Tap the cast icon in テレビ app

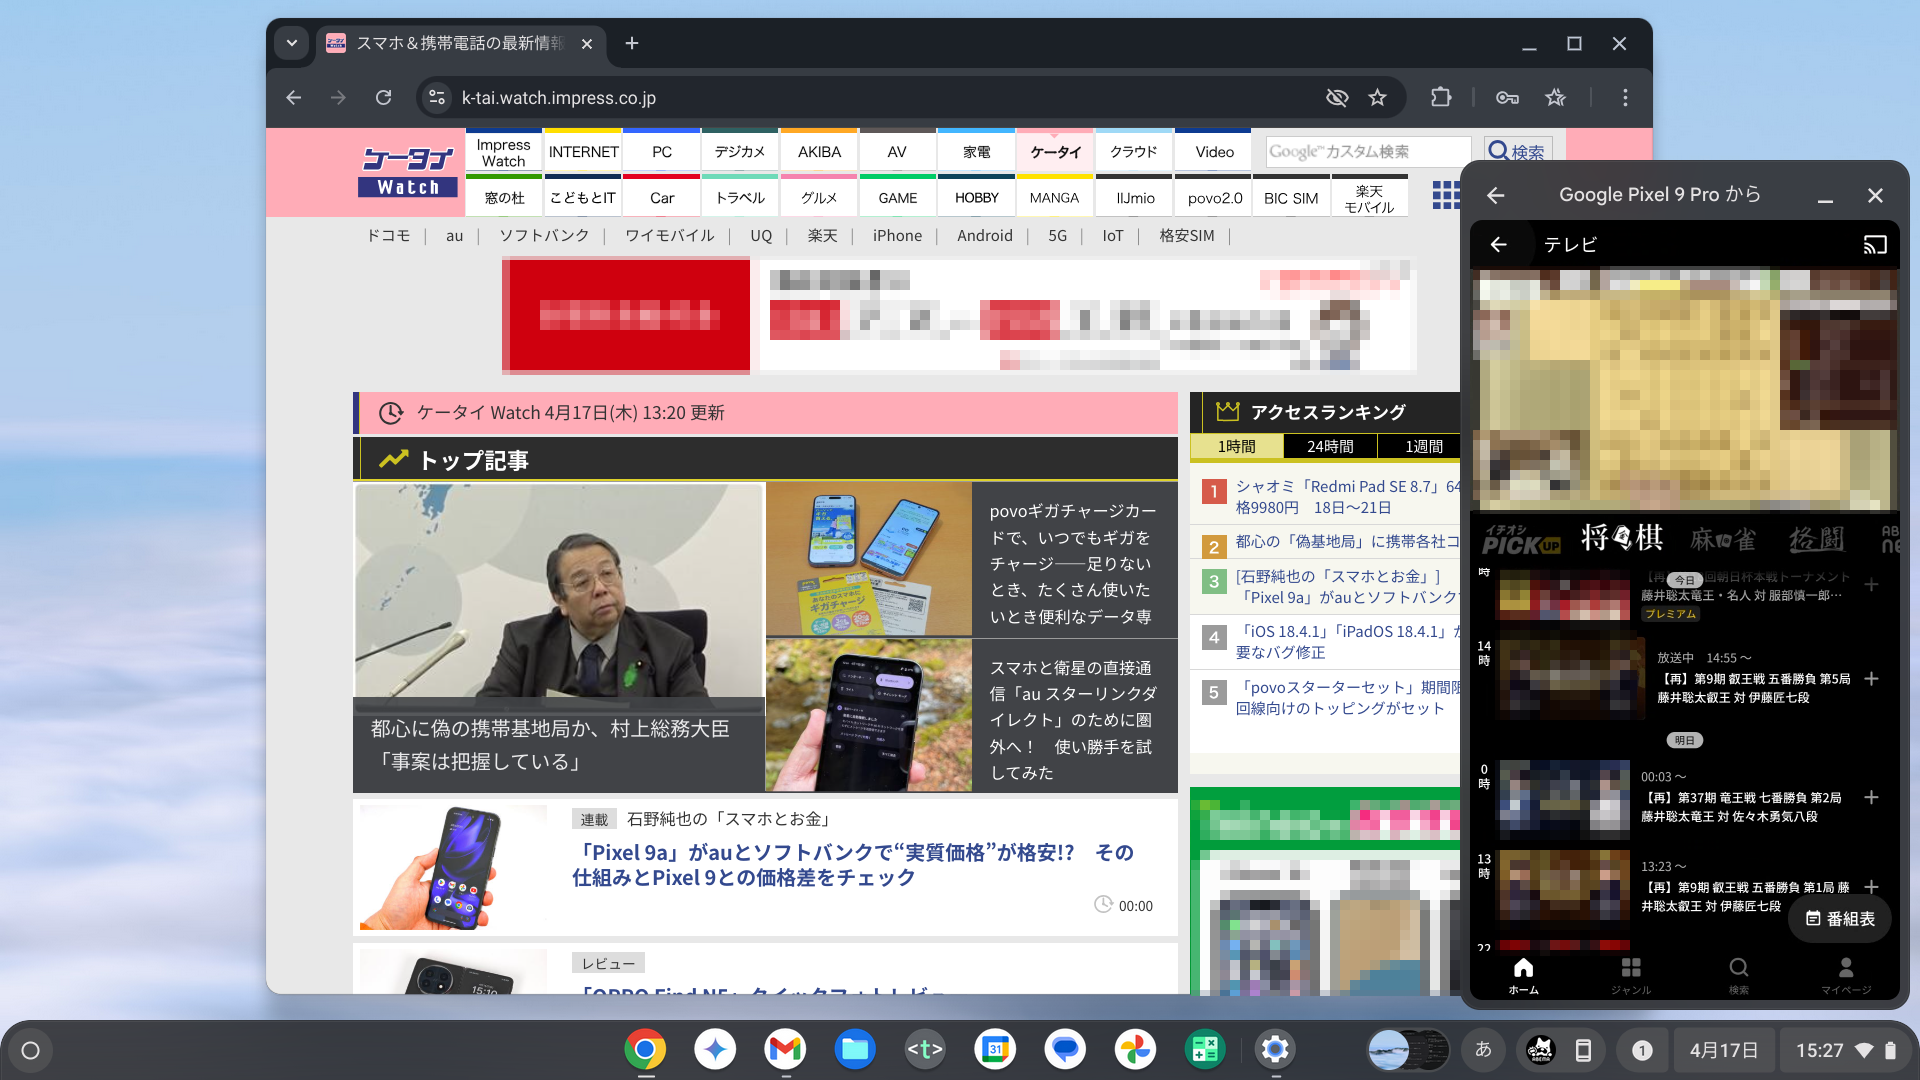[1875, 244]
